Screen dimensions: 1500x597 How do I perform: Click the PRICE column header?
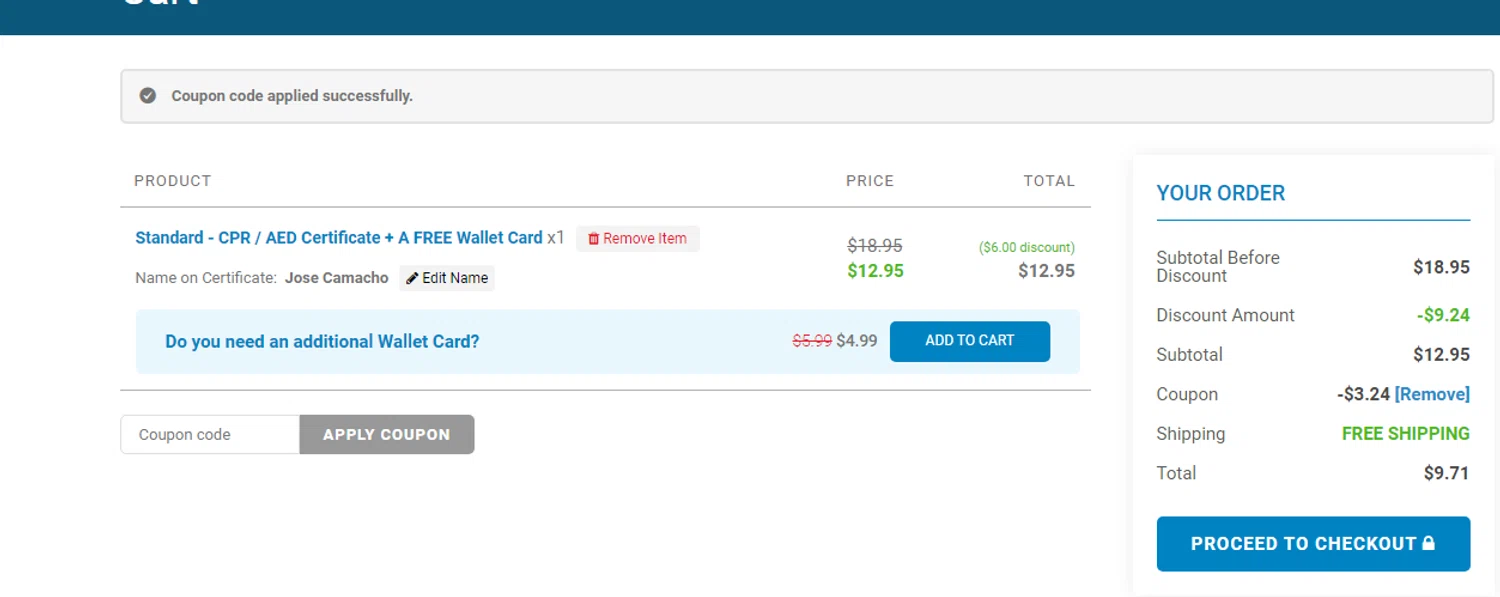coord(869,181)
